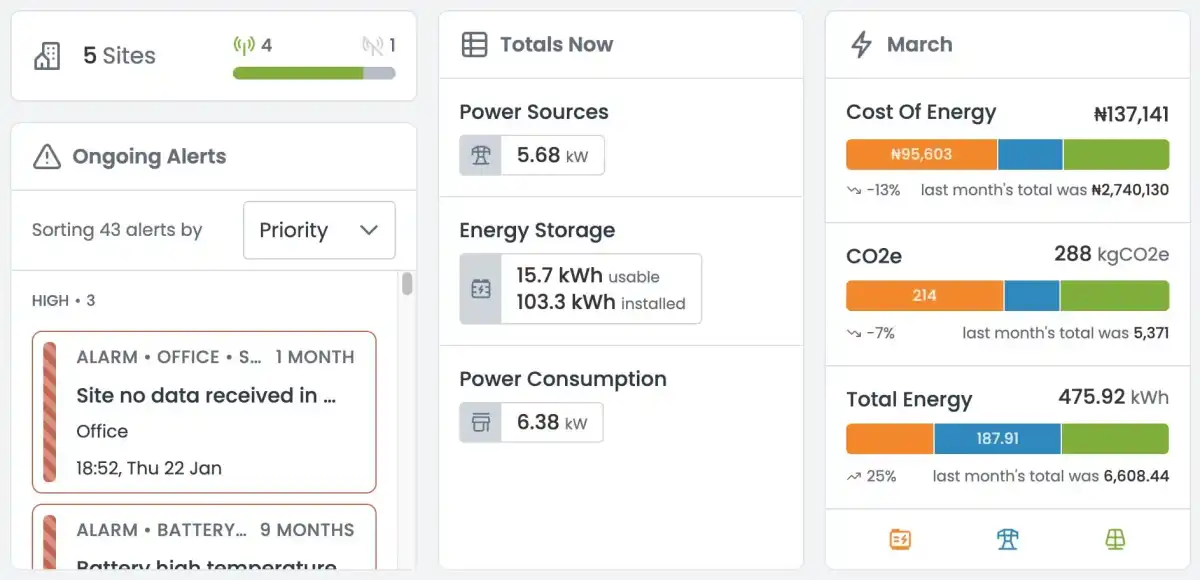Image resolution: width=1200 pixels, height=580 pixels.
Task: Open the Battery high temperature alarm card
Action: pos(204,540)
